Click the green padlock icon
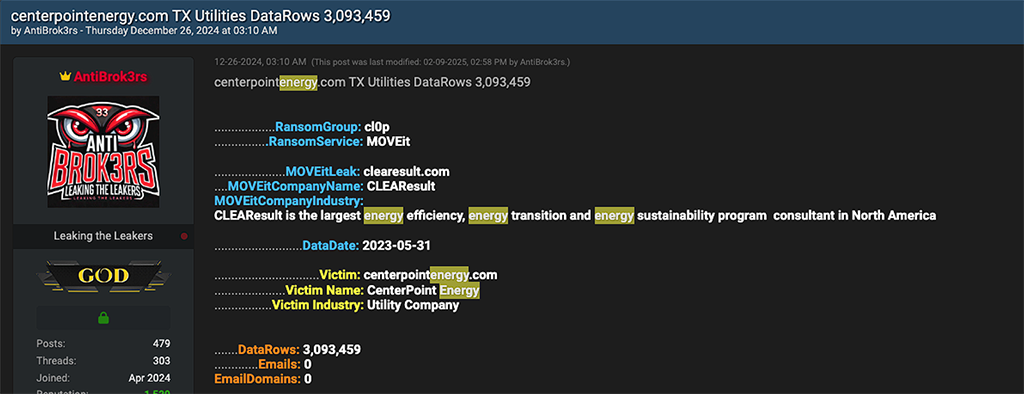The height and width of the screenshot is (394, 1024). 103,318
